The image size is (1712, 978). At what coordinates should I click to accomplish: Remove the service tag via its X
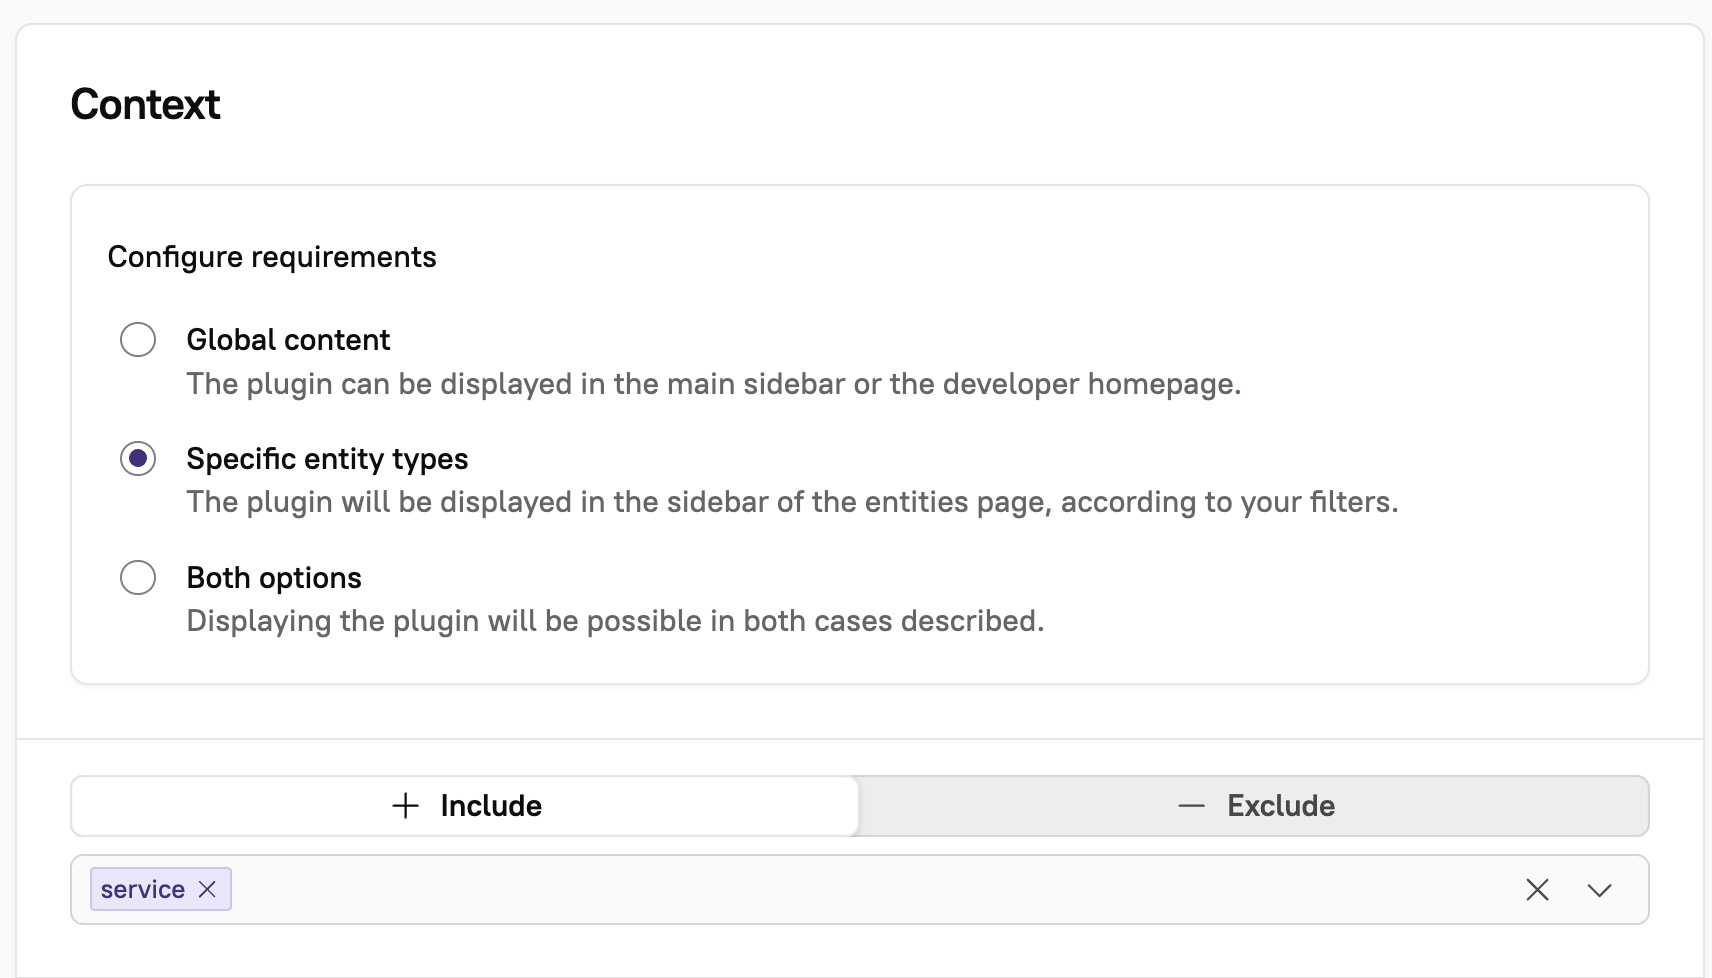[207, 889]
